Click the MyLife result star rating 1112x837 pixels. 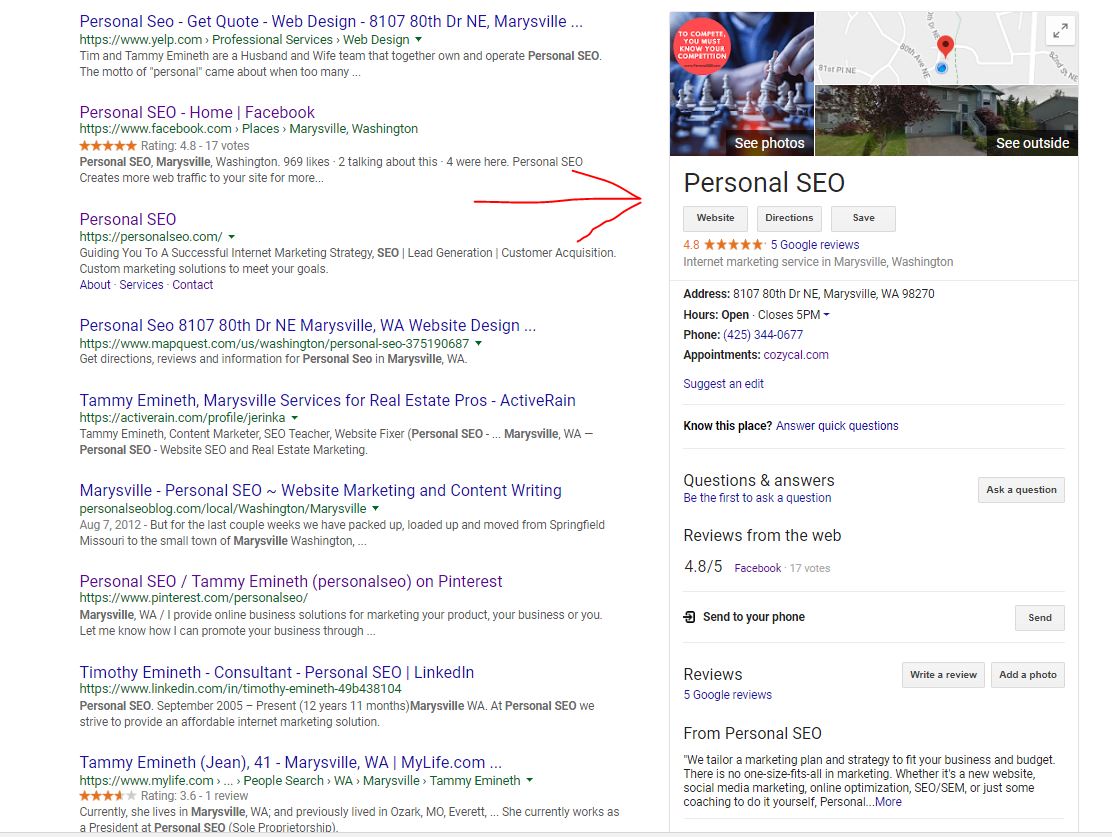point(108,796)
